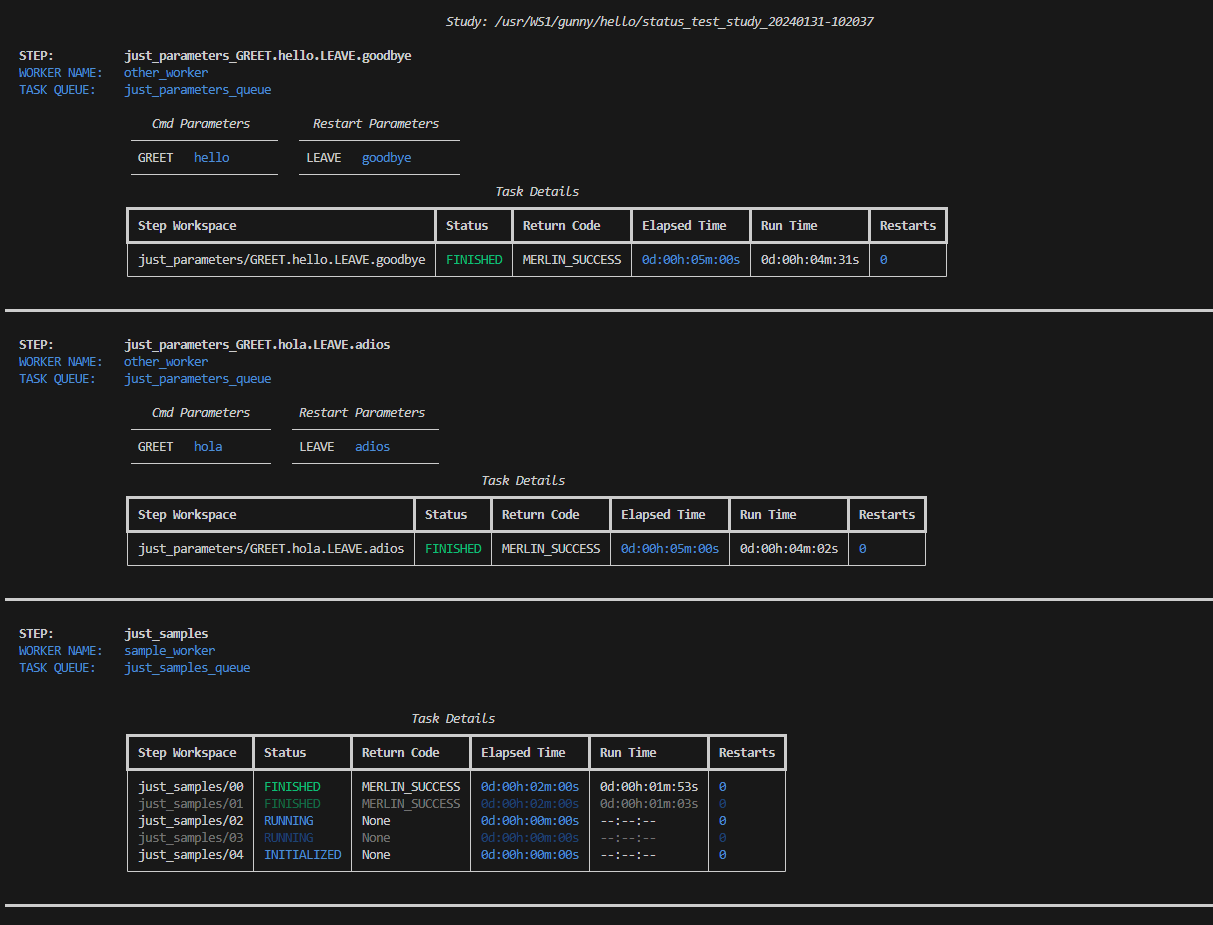Screen dimensions: 1213x925
Task: Click 'Status' header in the just_samples table
Action: (285, 753)
